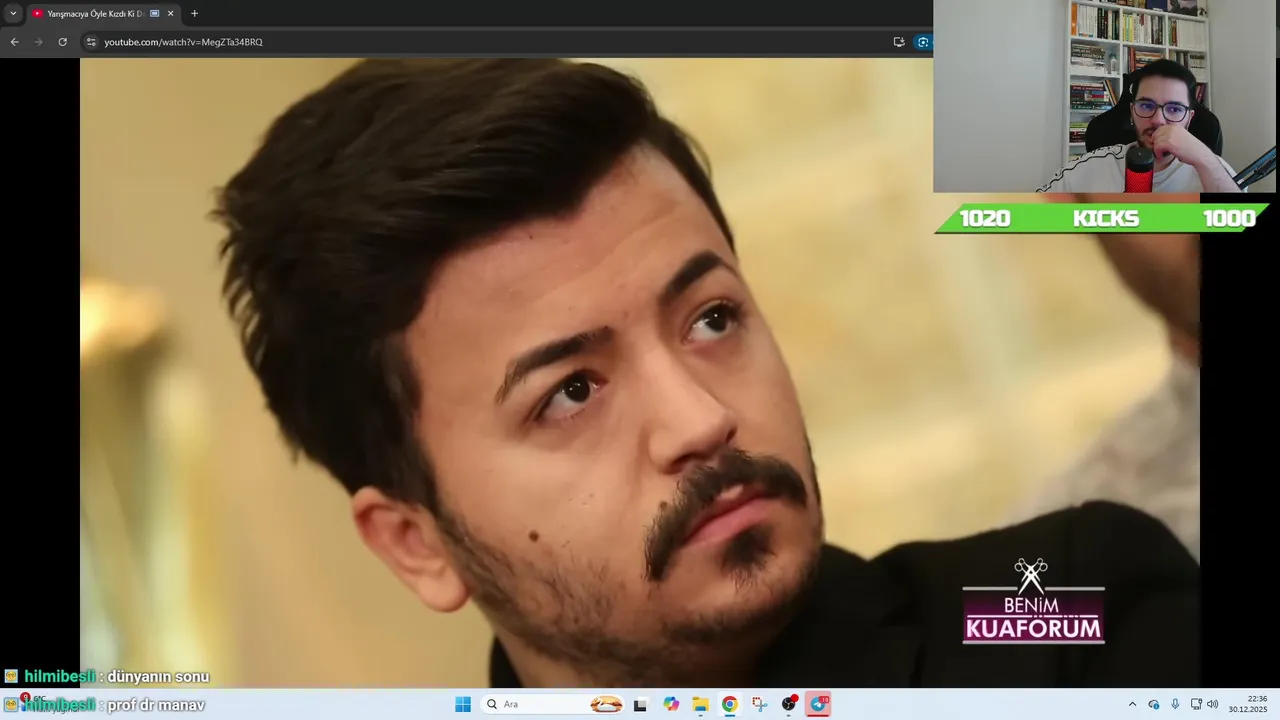
Task: Open the tab search dropdown arrow
Action: pyautogui.click(x=13, y=14)
